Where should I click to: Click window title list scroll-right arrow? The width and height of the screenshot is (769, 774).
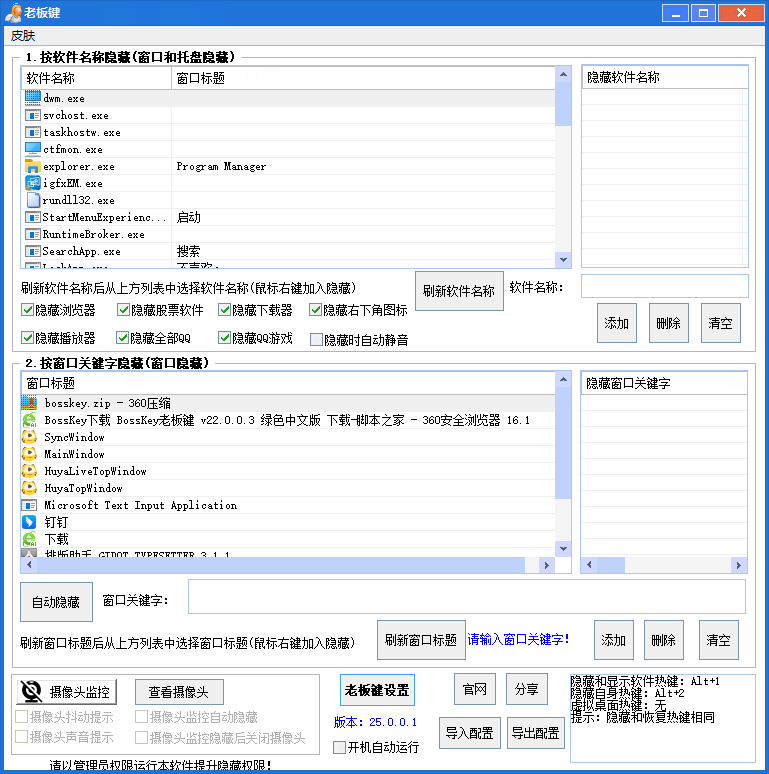(546, 565)
